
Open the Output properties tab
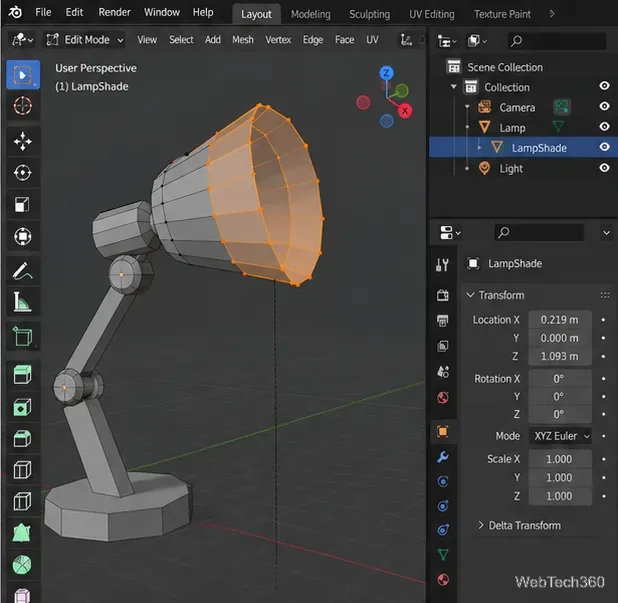coord(443,321)
